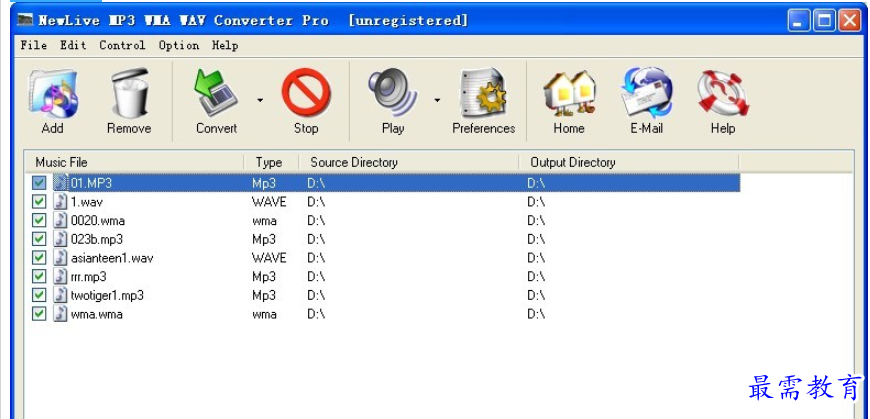Select the rrr.mp3 file name
Image resolution: width=870 pixels, height=419 pixels.
click(89, 276)
